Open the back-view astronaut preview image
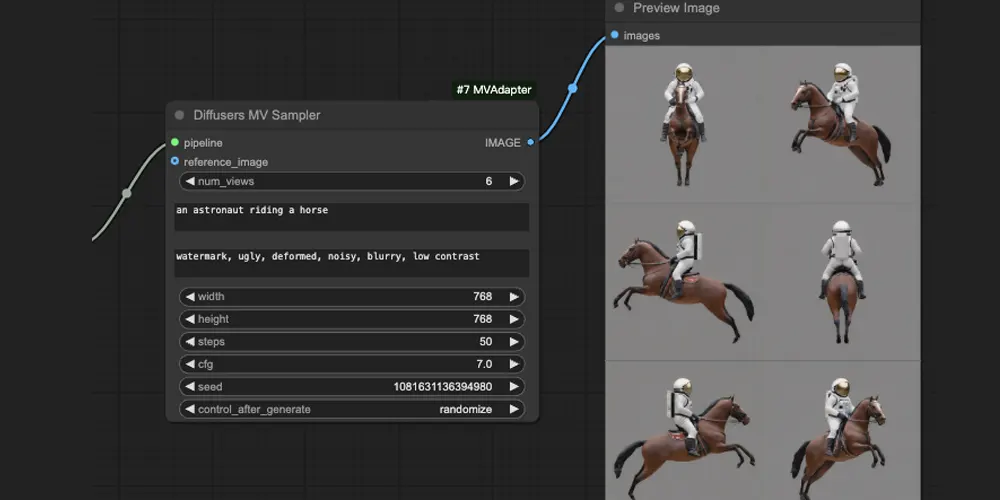Viewport: 1000px width, 500px height. [x=841, y=282]
